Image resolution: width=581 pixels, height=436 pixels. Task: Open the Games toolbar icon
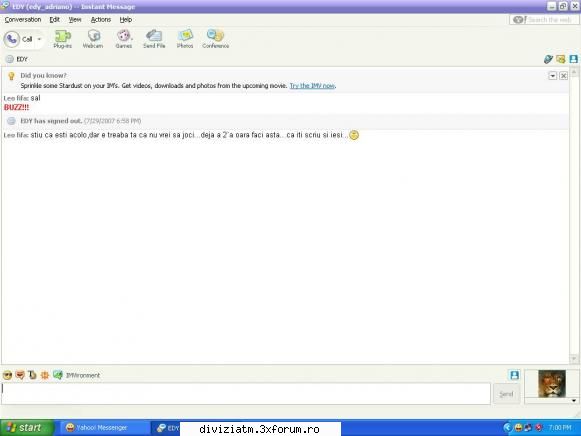tap(123, 39)
